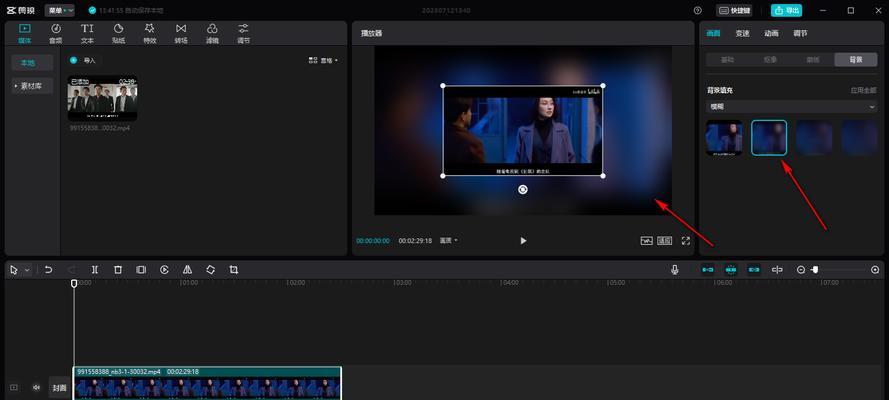Image resolution: width=889 pixels, height=400 pixels.
Task: Switch to the 变速 (Speed) tab
Action: point(742,33)
